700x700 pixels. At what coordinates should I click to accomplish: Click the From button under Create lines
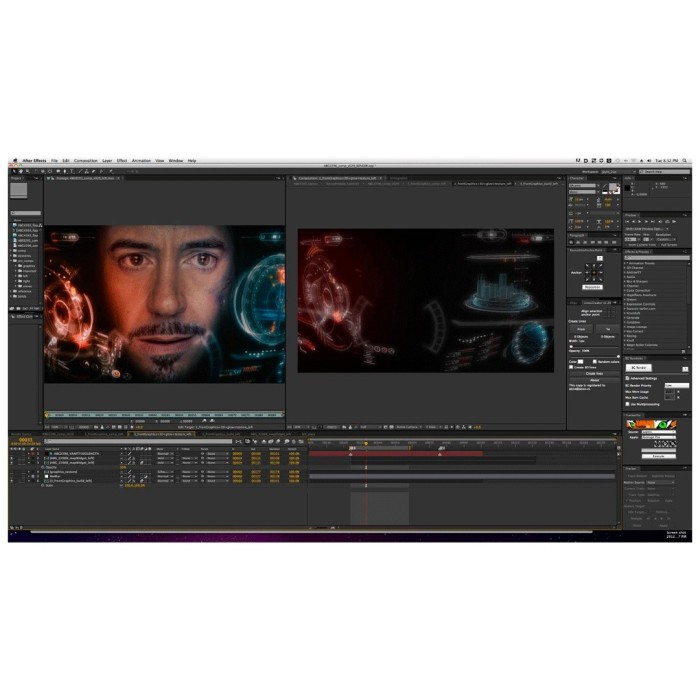tap(581, 329)
